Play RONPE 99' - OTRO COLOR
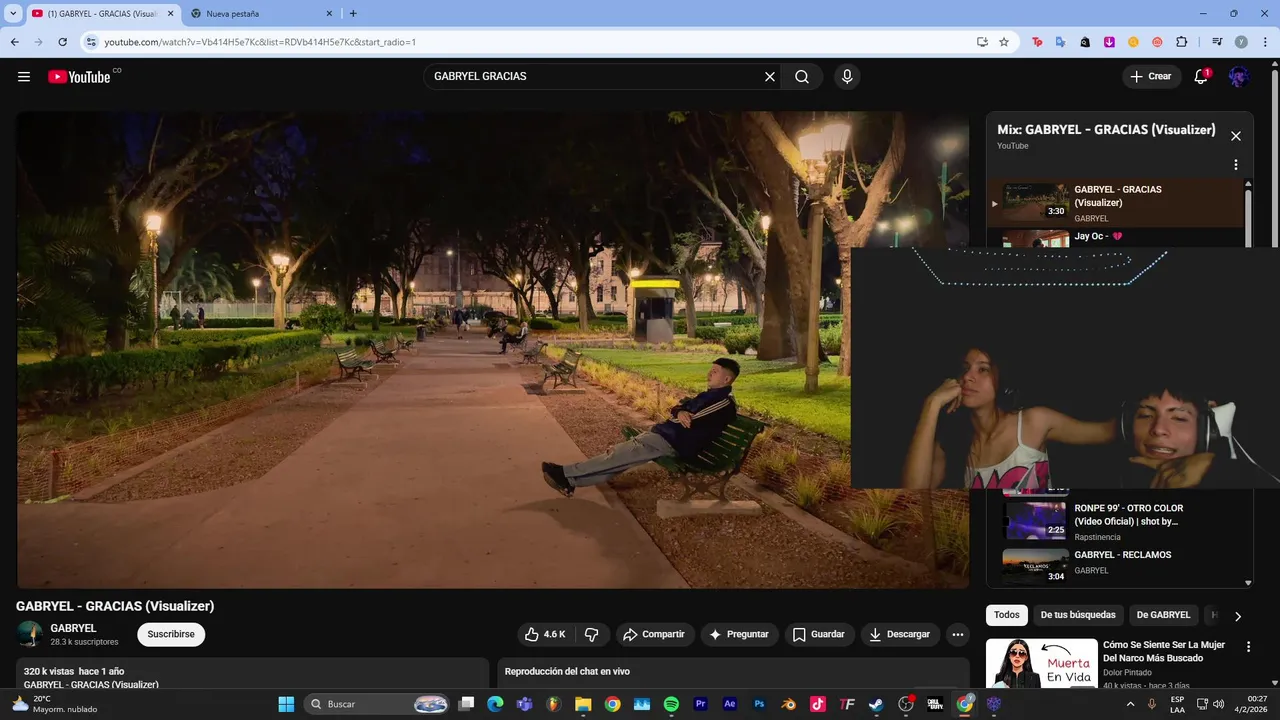This screenshot has width=1280, height=720. click(1116, 520)
